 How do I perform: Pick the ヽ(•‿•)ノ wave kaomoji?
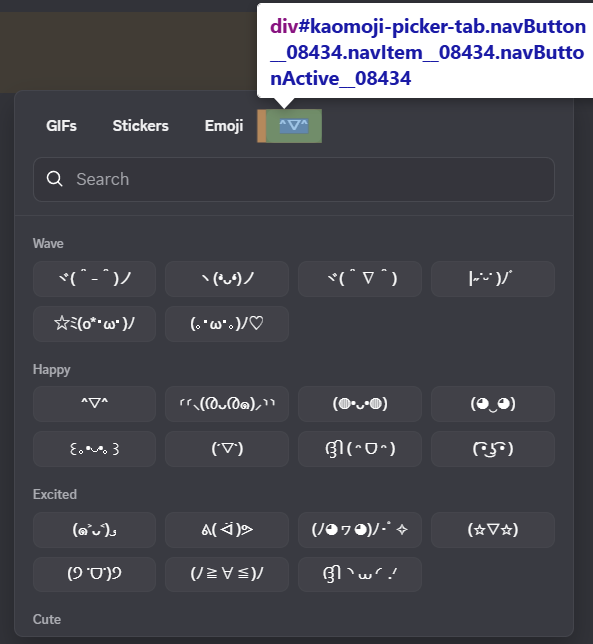pyautogui.click(x=227, y=279)
